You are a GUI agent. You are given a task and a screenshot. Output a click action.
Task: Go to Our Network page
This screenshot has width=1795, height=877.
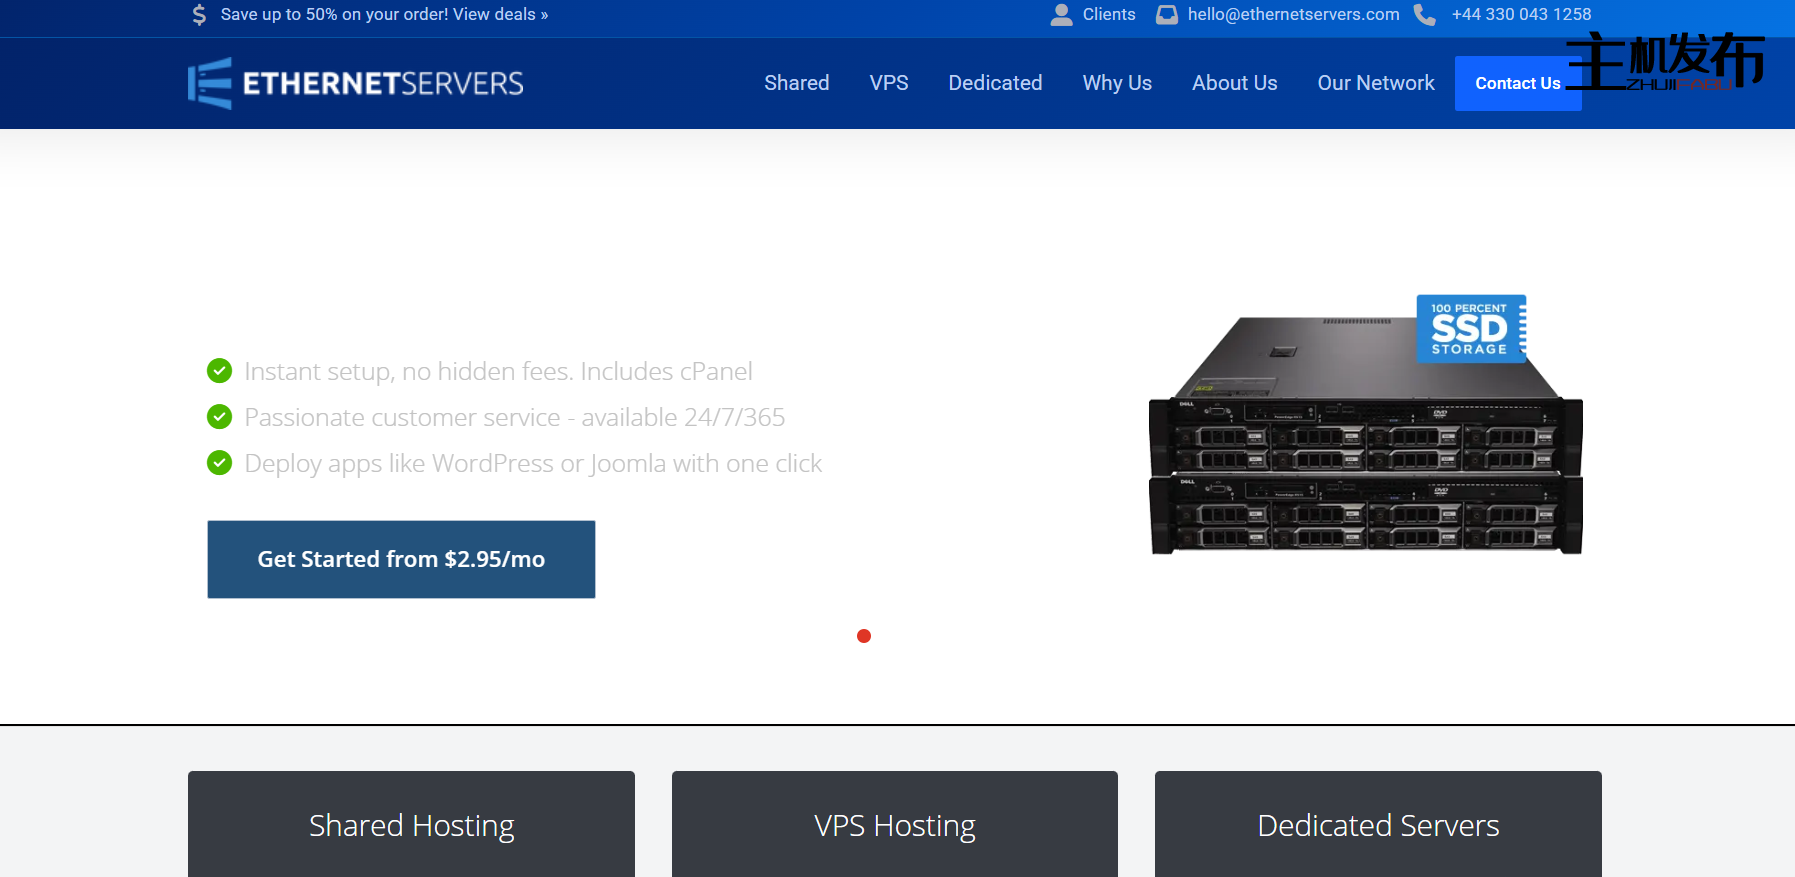point(1375,83)
